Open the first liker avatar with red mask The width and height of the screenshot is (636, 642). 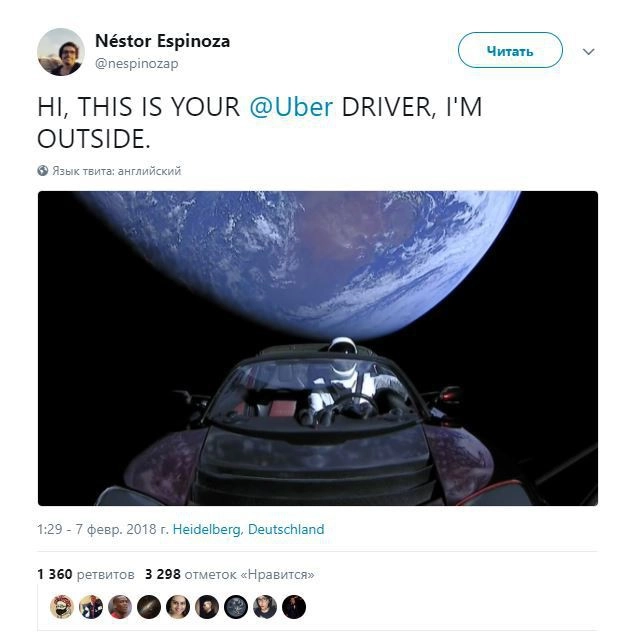(x=62, y=606)
